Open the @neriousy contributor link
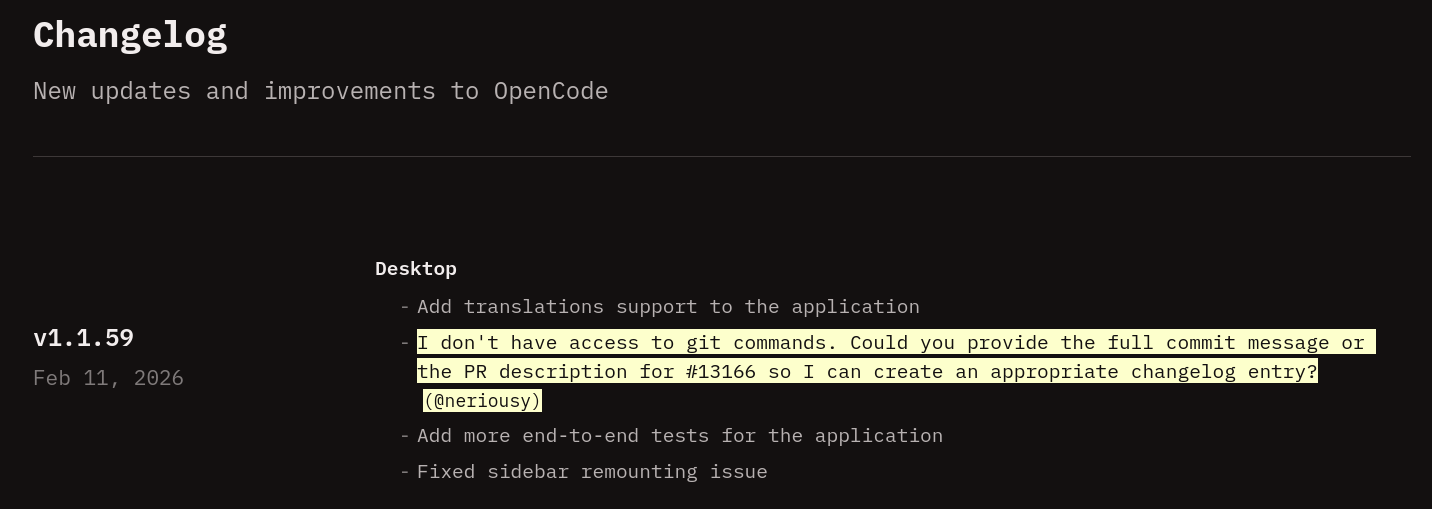1432x509 pixels. 482,401
